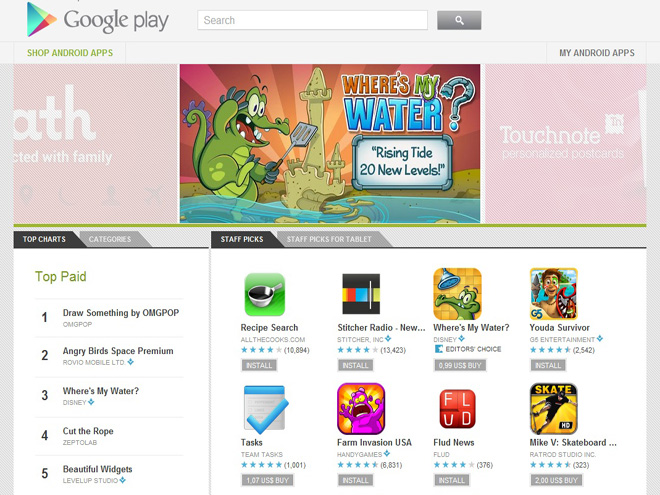Select the Top Charts tab
This screenshot has height=495, width=660.
tap(44, 239)
